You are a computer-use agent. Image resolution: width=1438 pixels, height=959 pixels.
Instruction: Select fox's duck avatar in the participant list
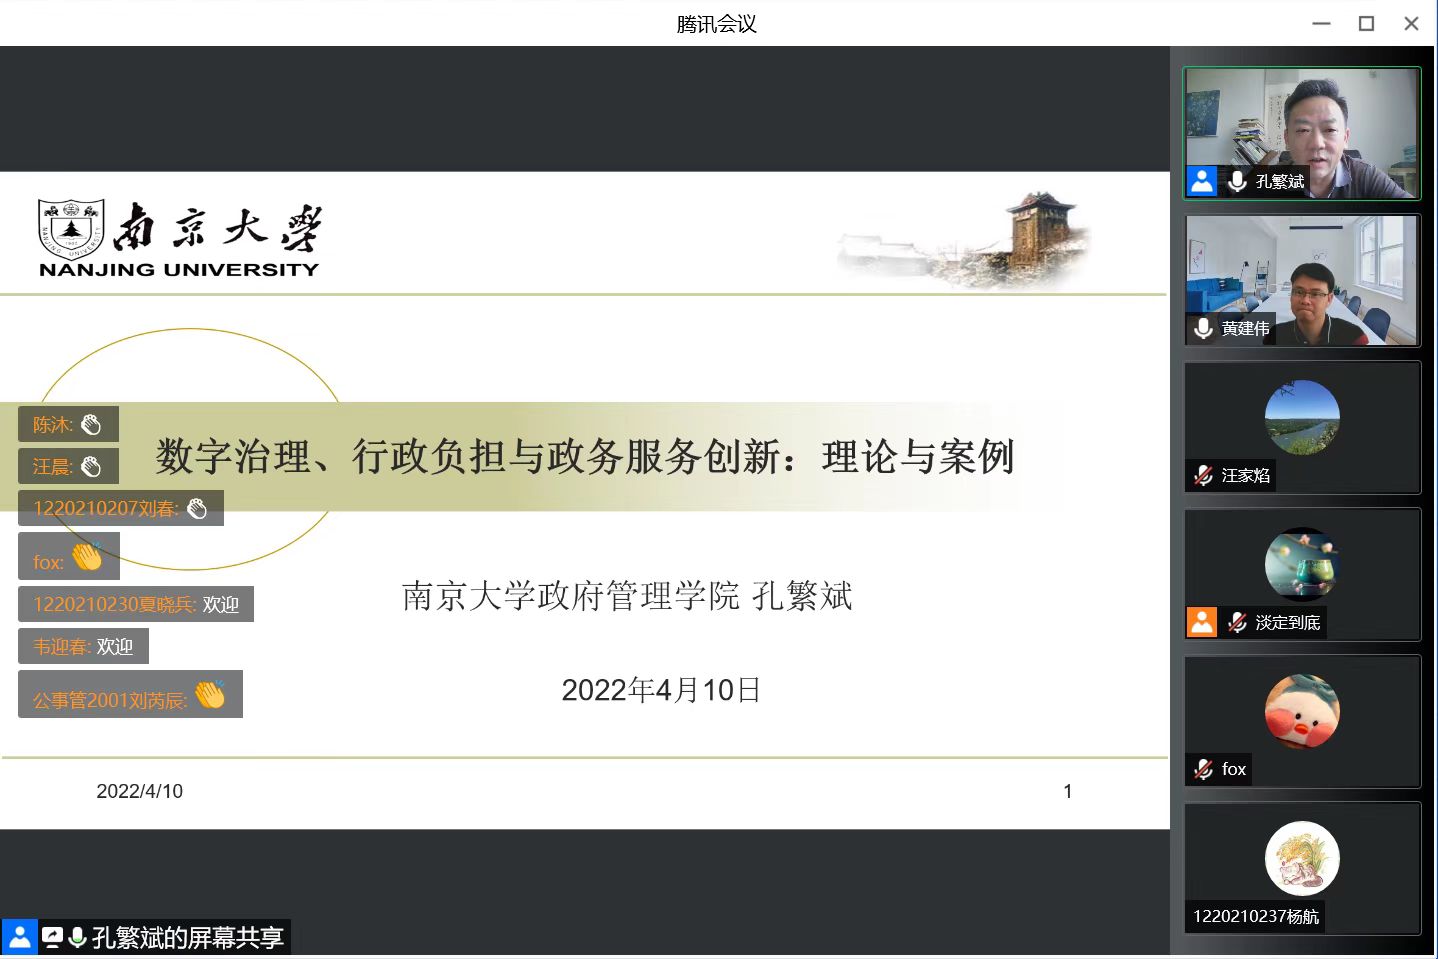[1301, 711]
